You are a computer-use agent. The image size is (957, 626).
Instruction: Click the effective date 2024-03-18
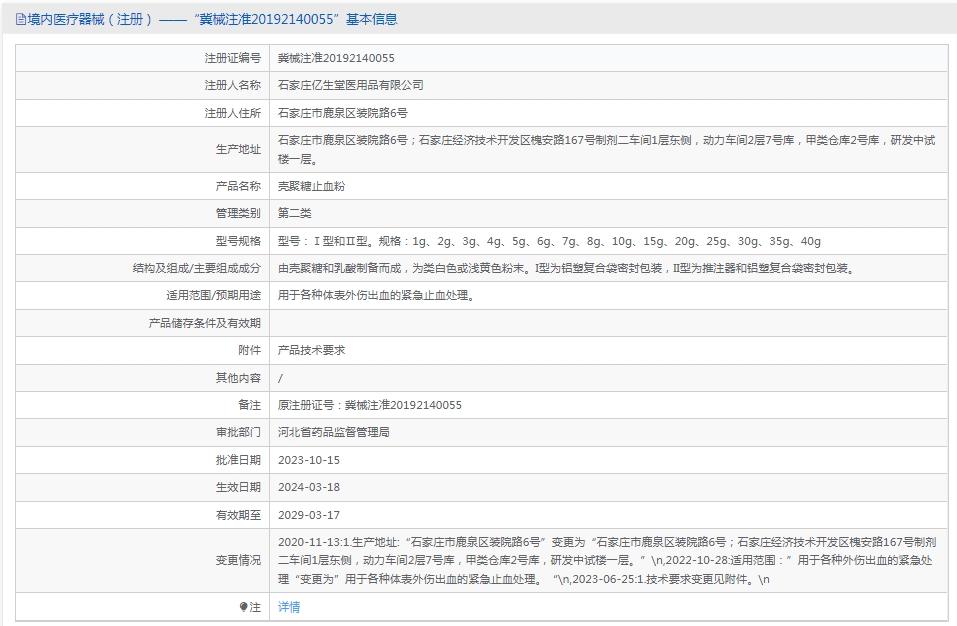click(x=309, y=487)
